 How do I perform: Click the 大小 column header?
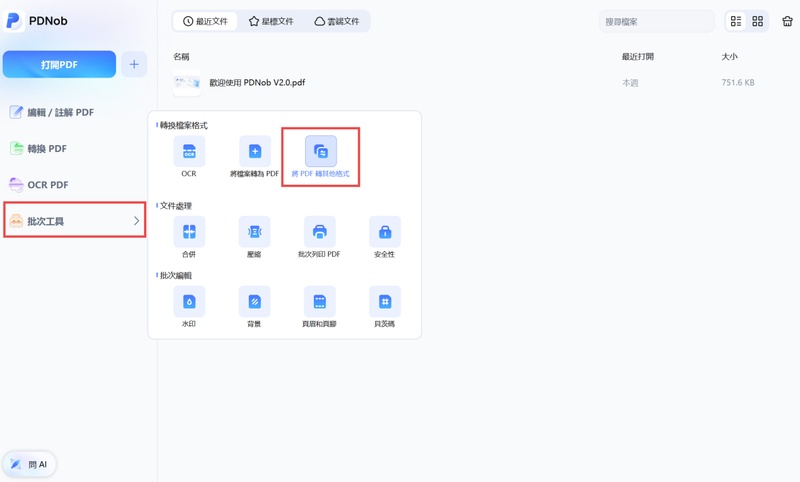click(x=730, y=57)
